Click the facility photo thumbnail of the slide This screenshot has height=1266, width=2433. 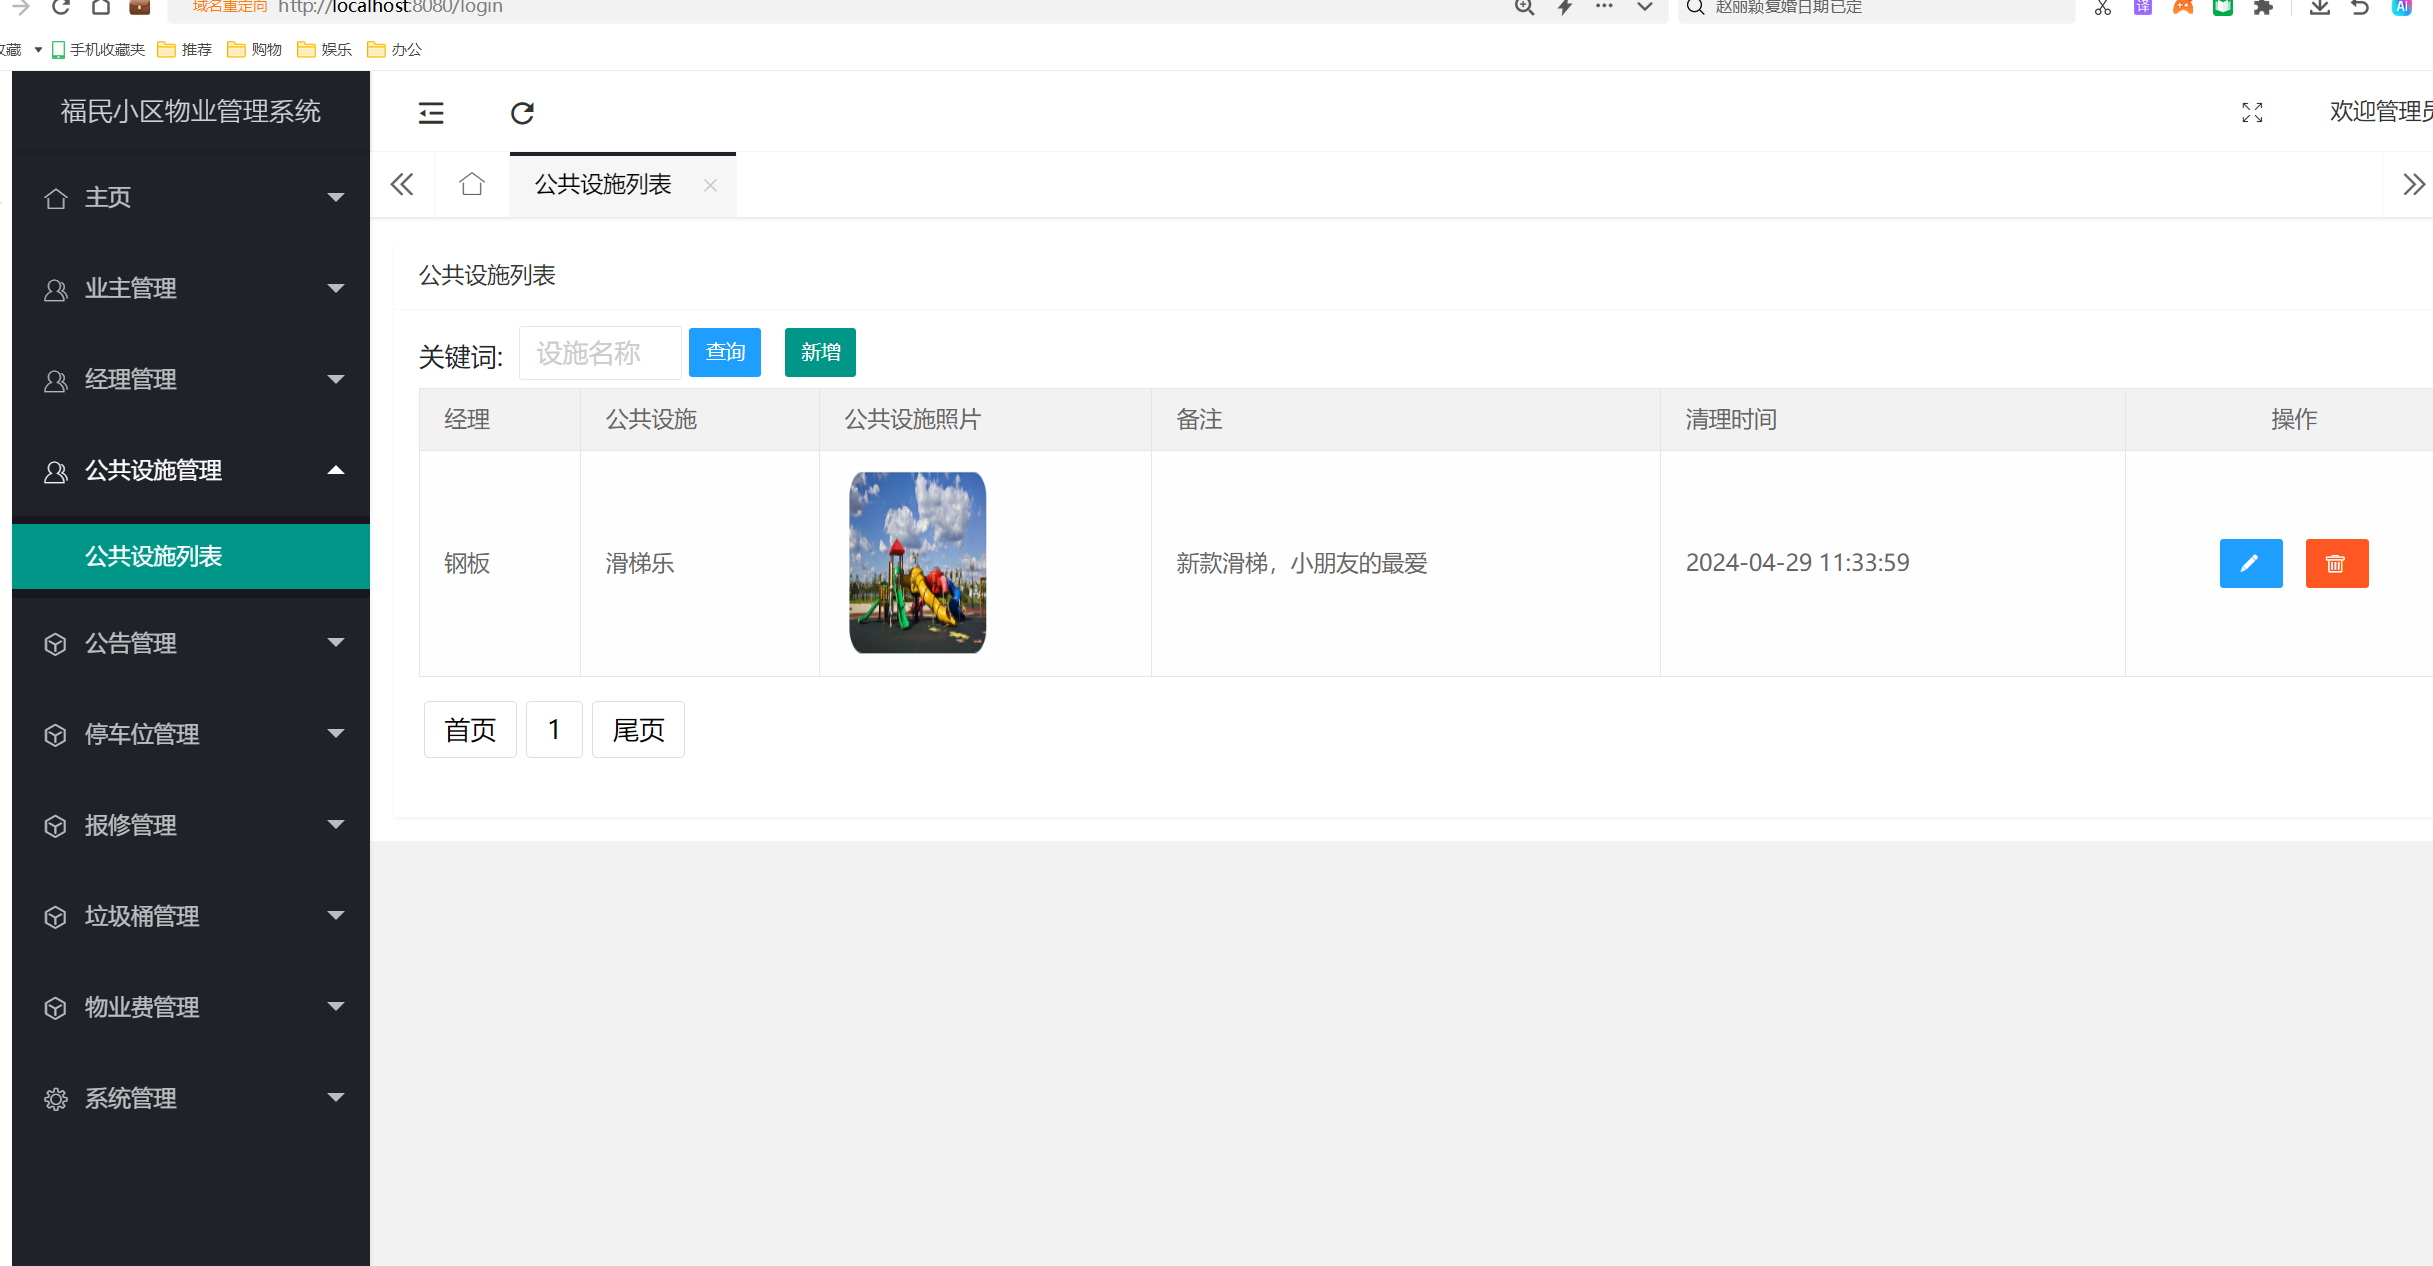[x=916, y=563]
